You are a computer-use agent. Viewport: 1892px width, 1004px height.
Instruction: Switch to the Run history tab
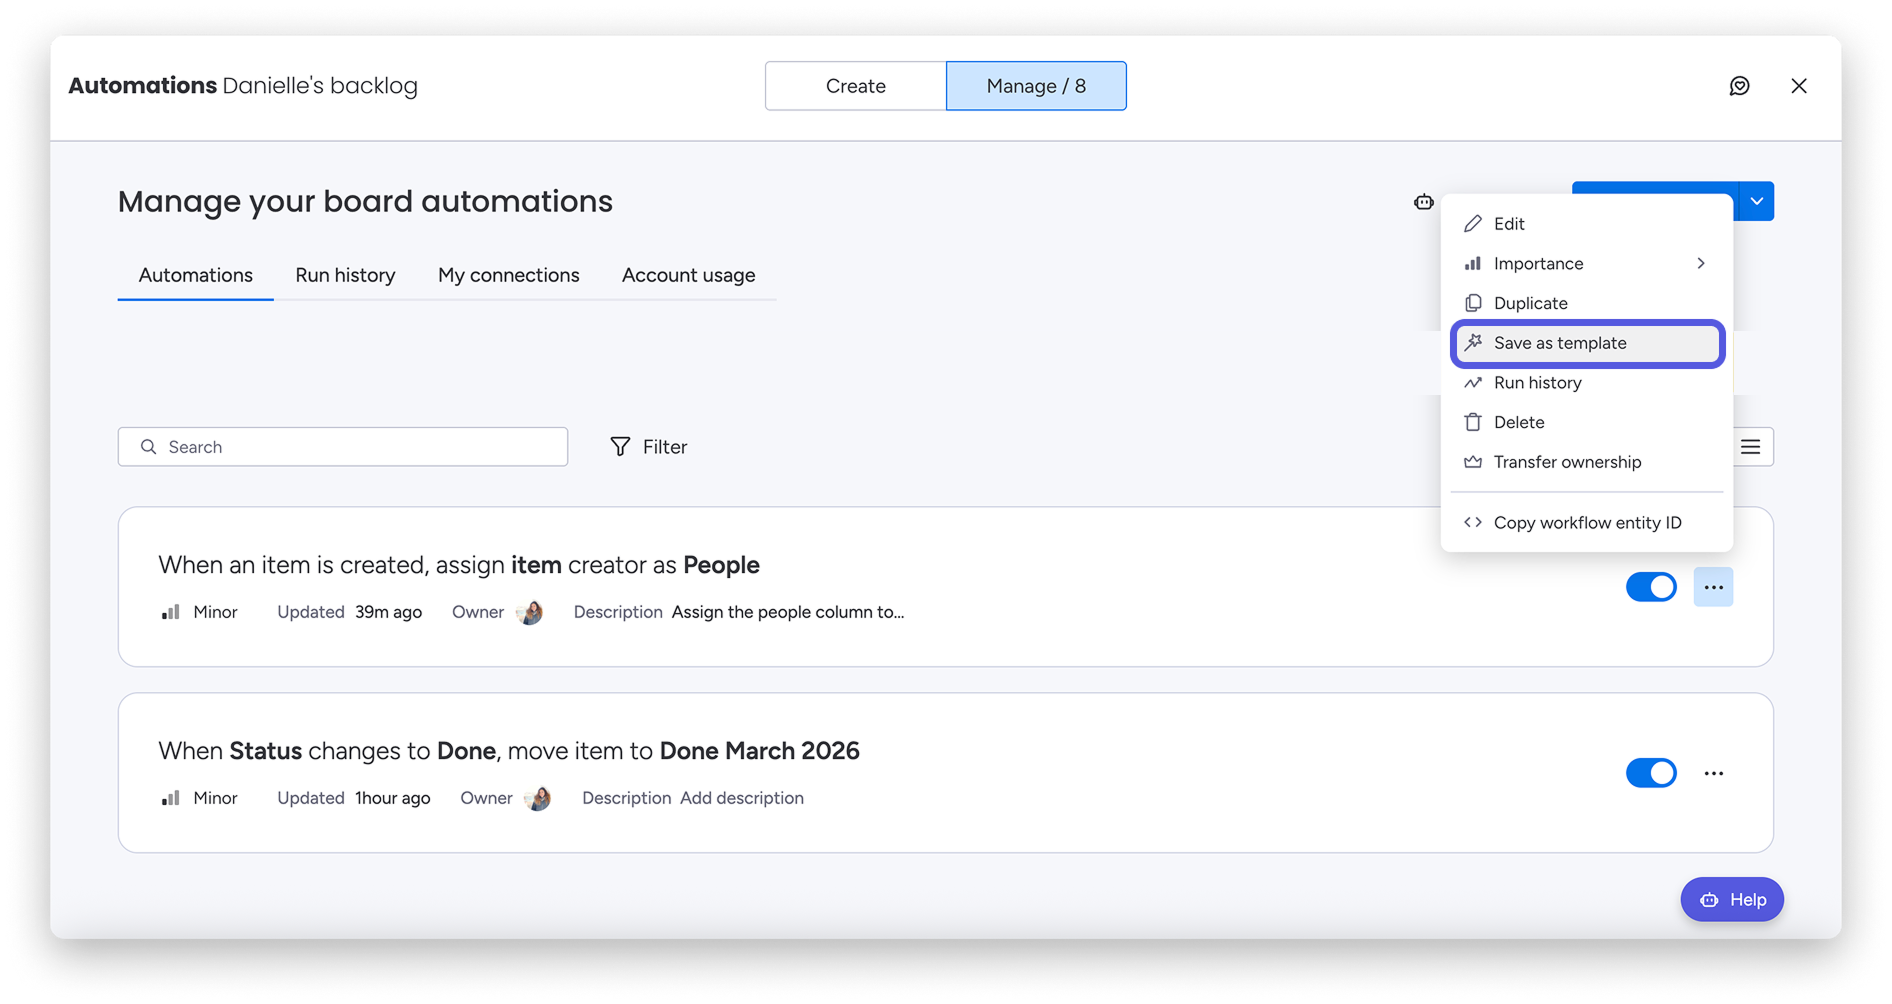[345, 275]
